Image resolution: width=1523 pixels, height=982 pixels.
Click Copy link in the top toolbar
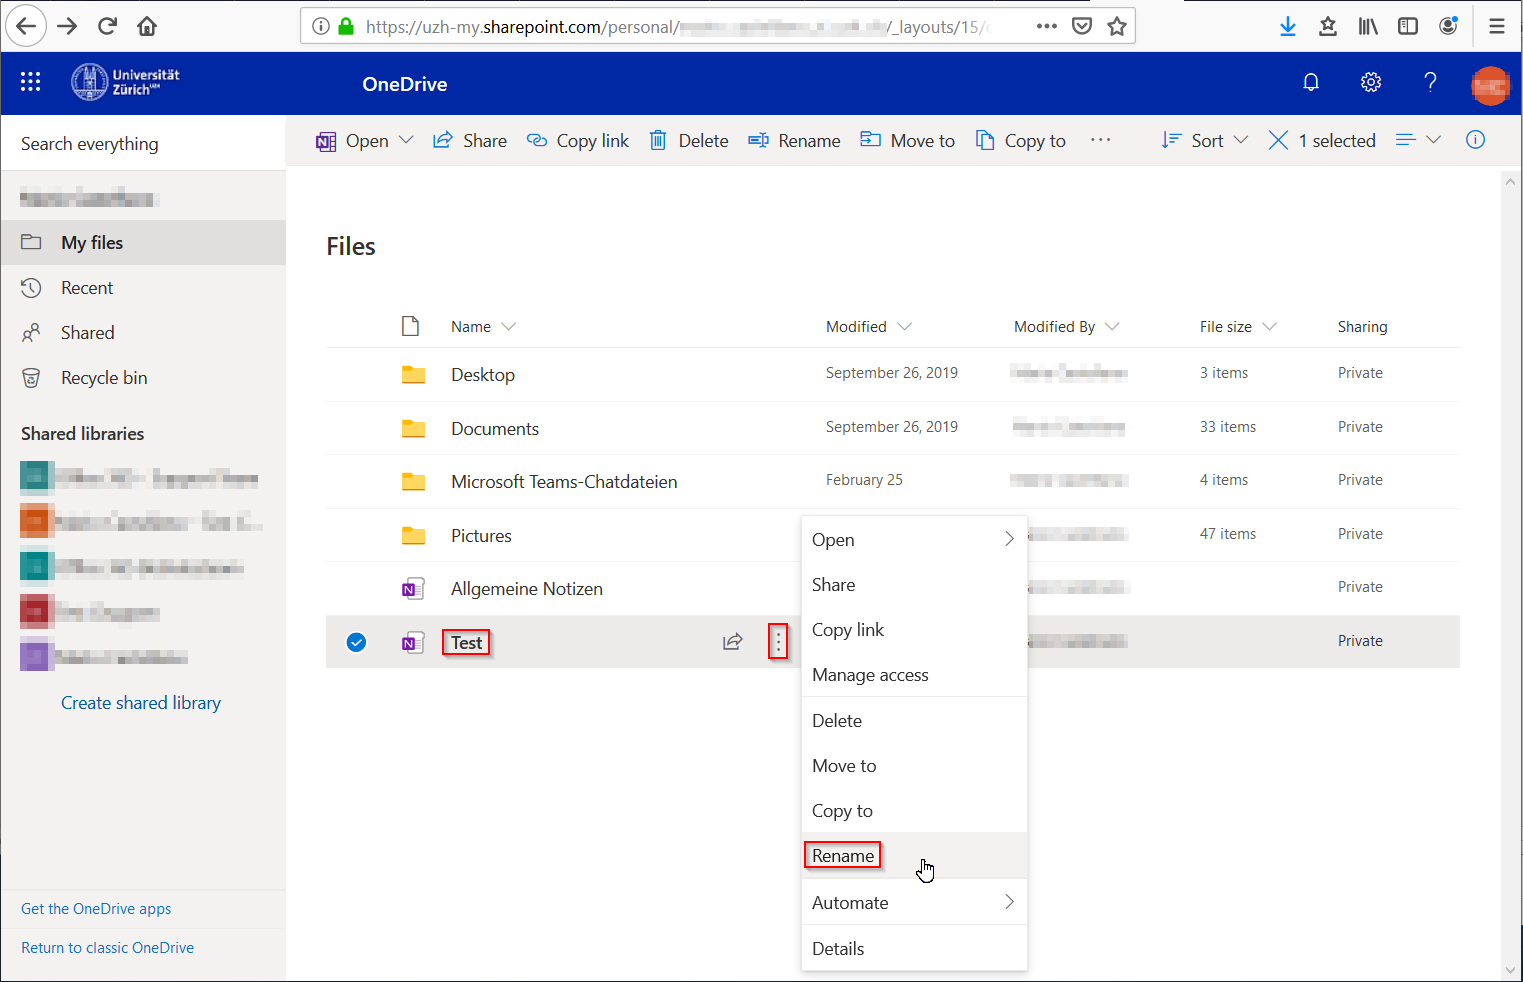click(578, 140)
